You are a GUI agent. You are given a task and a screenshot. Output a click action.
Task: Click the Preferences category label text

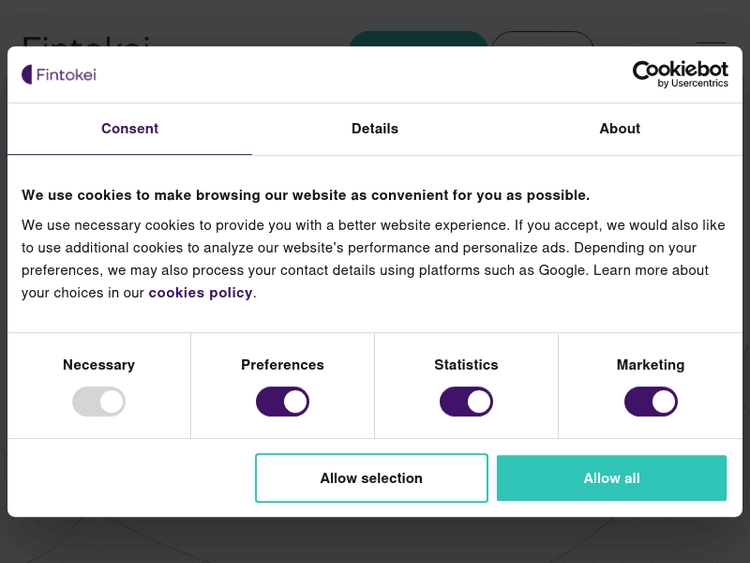tap(283, 365)
